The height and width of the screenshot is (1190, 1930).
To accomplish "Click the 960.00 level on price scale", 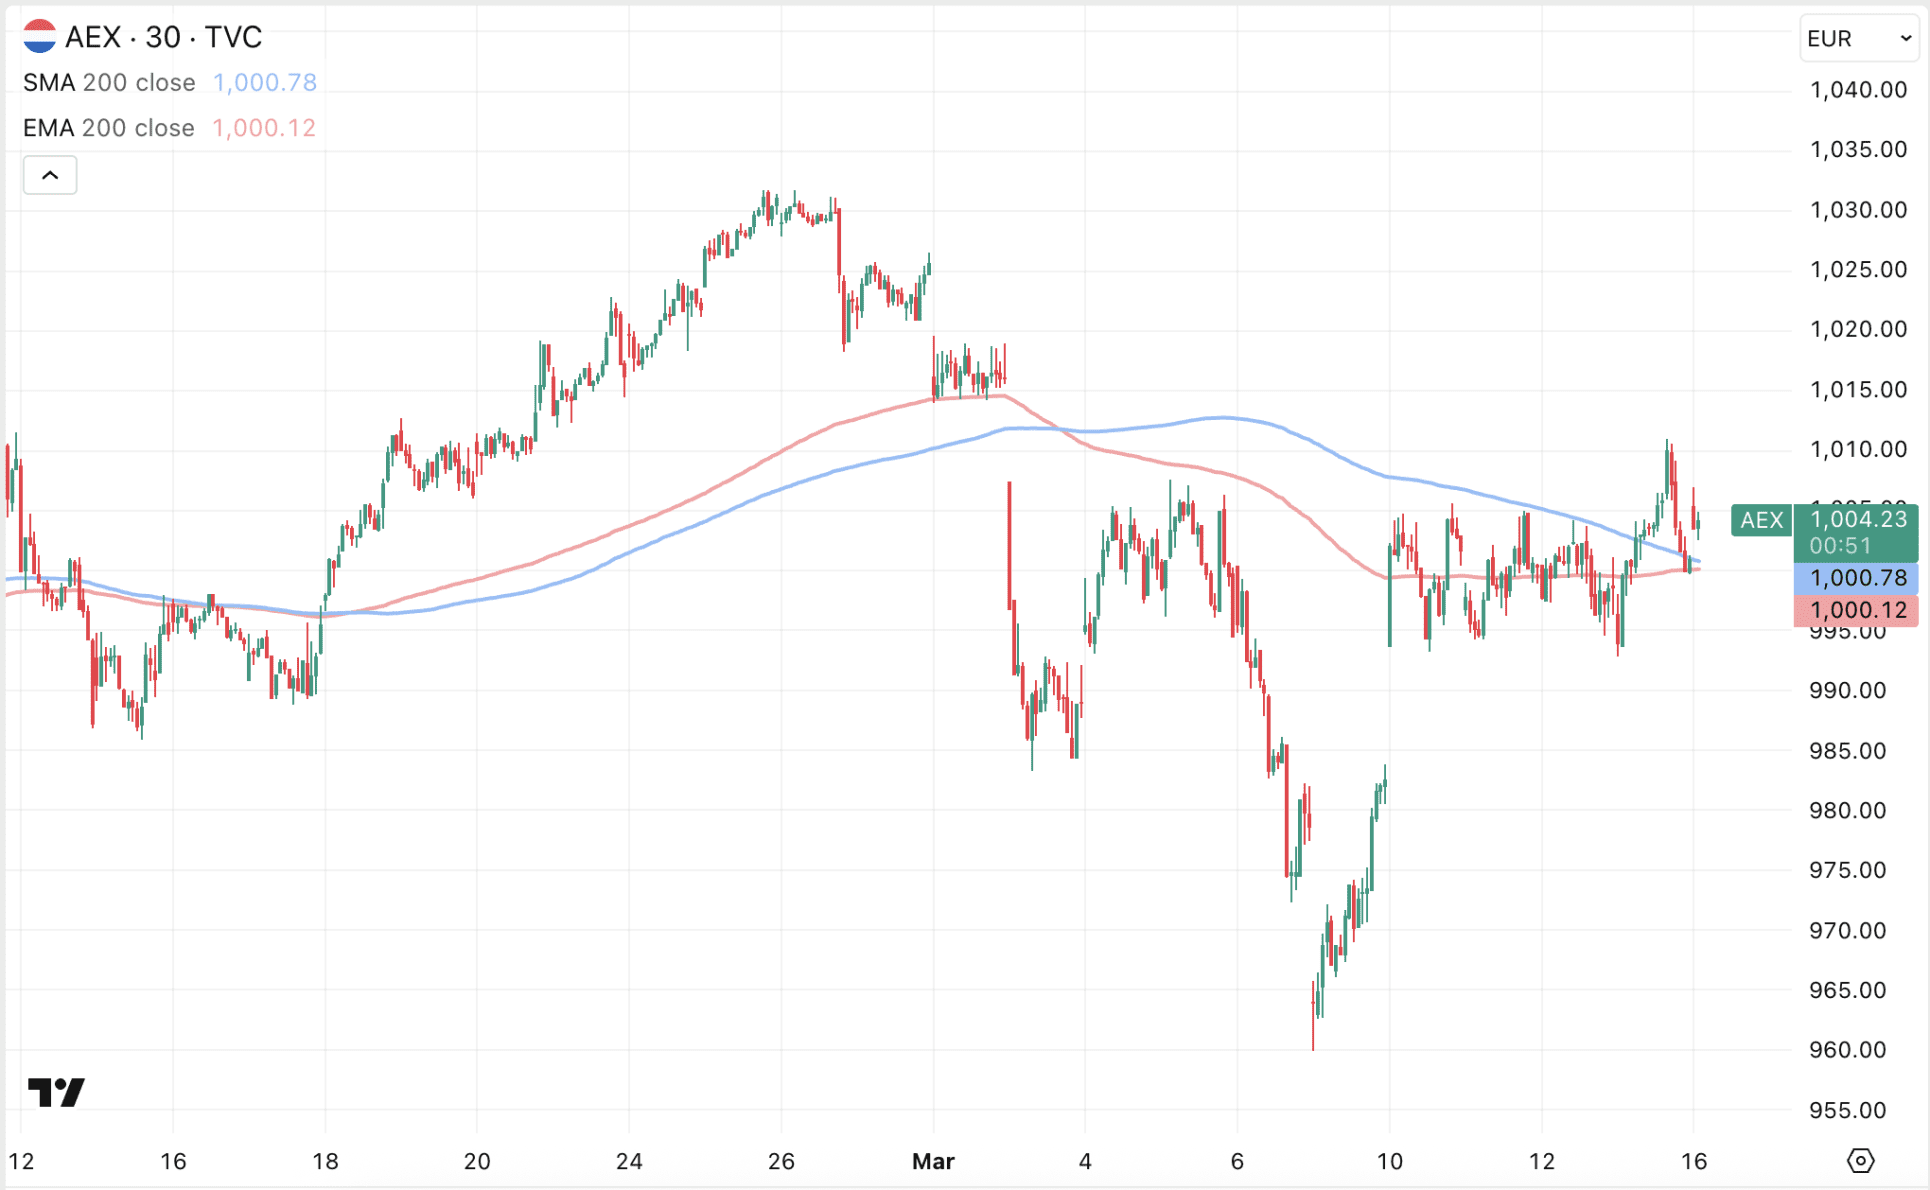I will point(1847,1050).
